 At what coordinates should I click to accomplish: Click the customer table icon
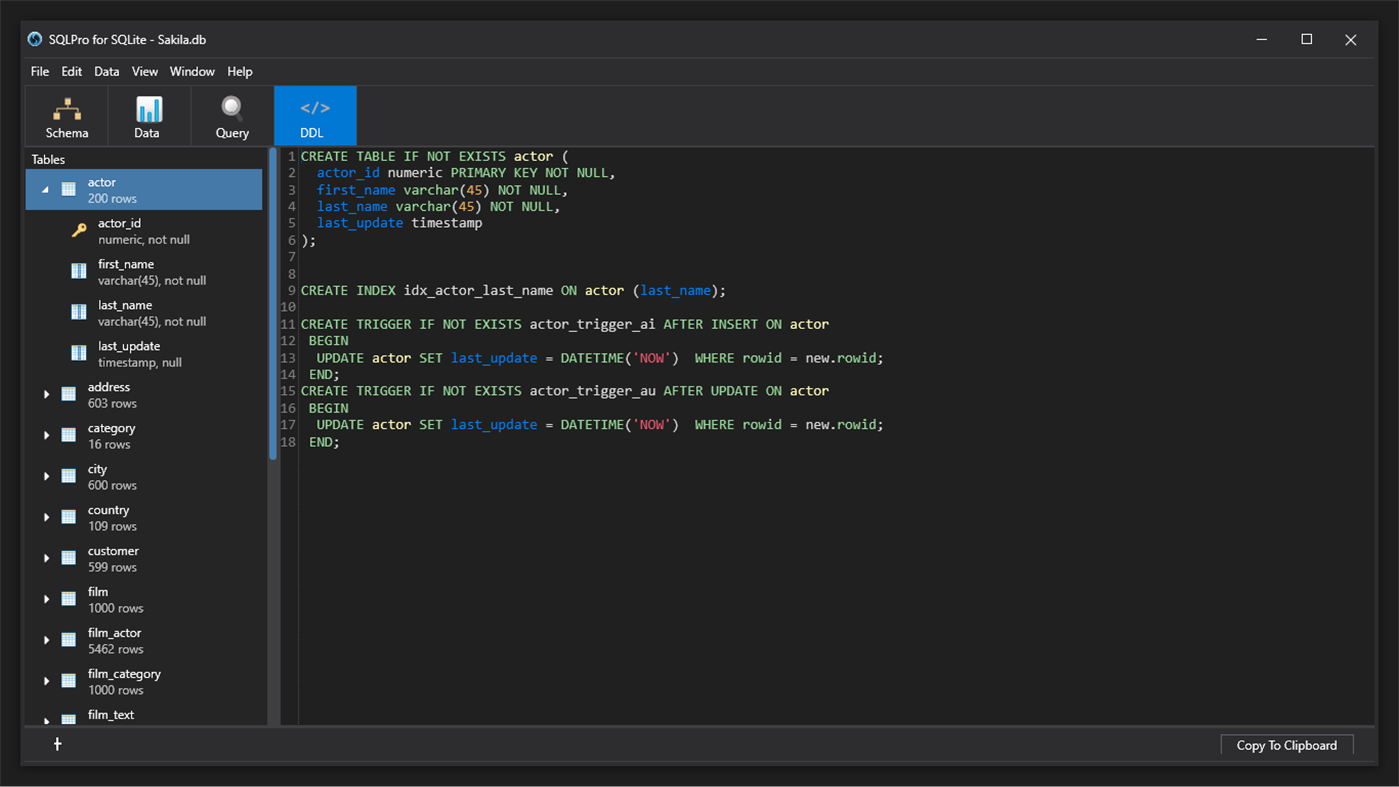(x=69, y=558)
